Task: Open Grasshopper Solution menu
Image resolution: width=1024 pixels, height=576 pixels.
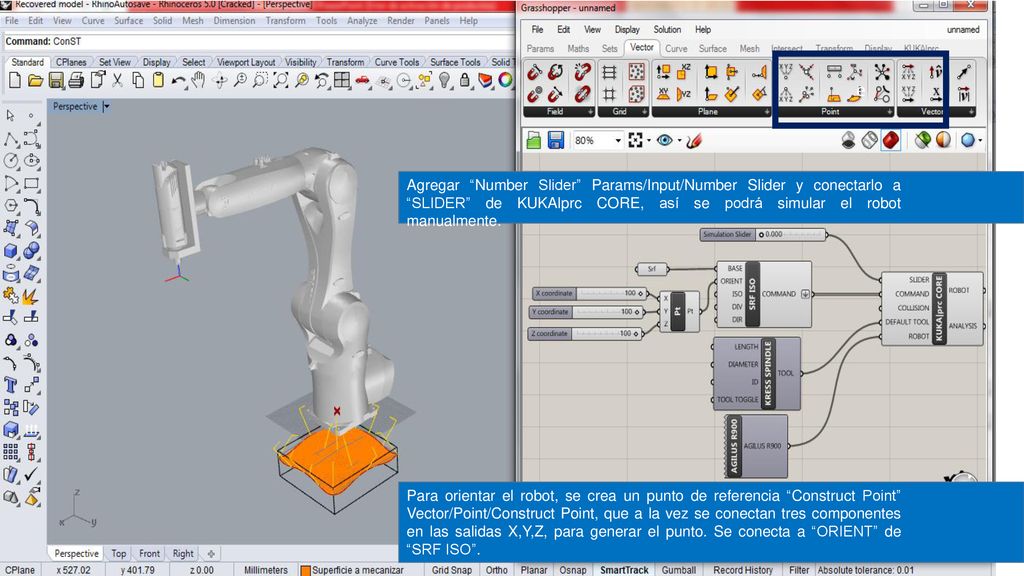Action: [x=667, y=29]
